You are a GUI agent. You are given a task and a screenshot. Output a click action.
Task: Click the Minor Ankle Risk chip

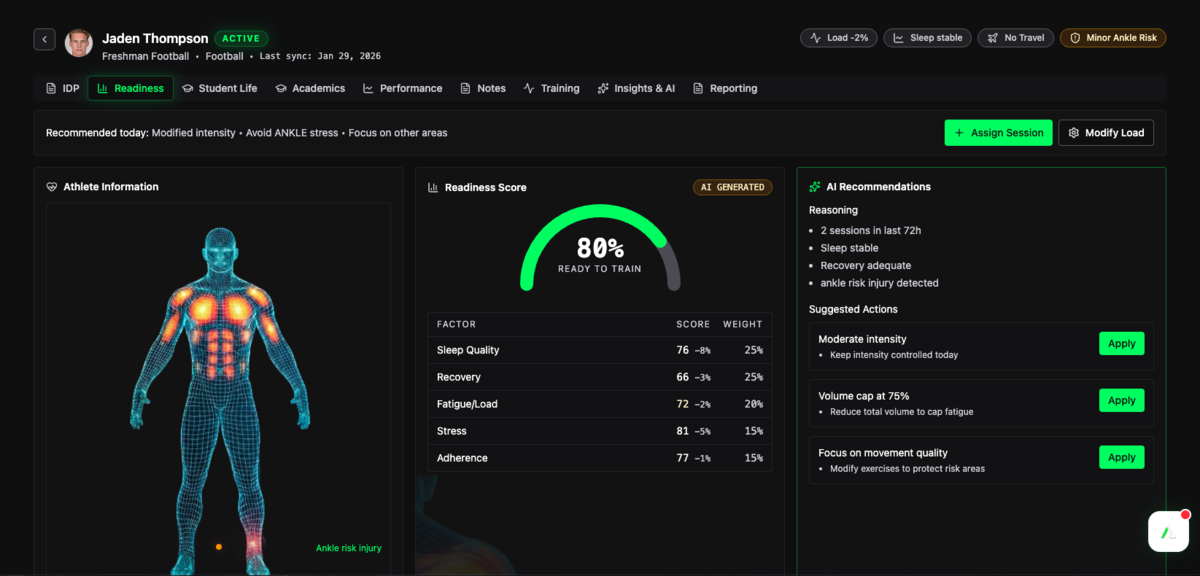1113,38
